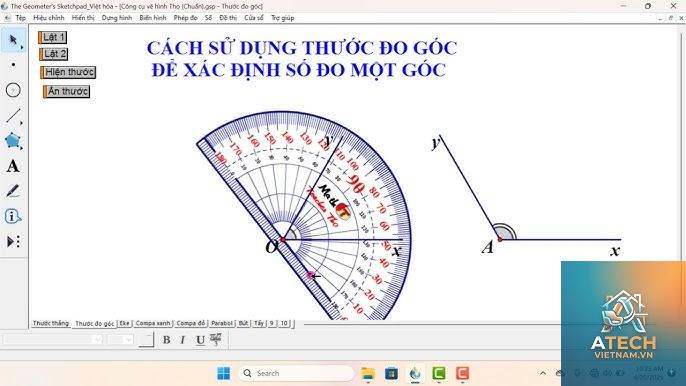Screen dimensions: 686x386
Task: Click the magenta point on the protractor edge
Action: pyautogui.click(x=310, y=275)
